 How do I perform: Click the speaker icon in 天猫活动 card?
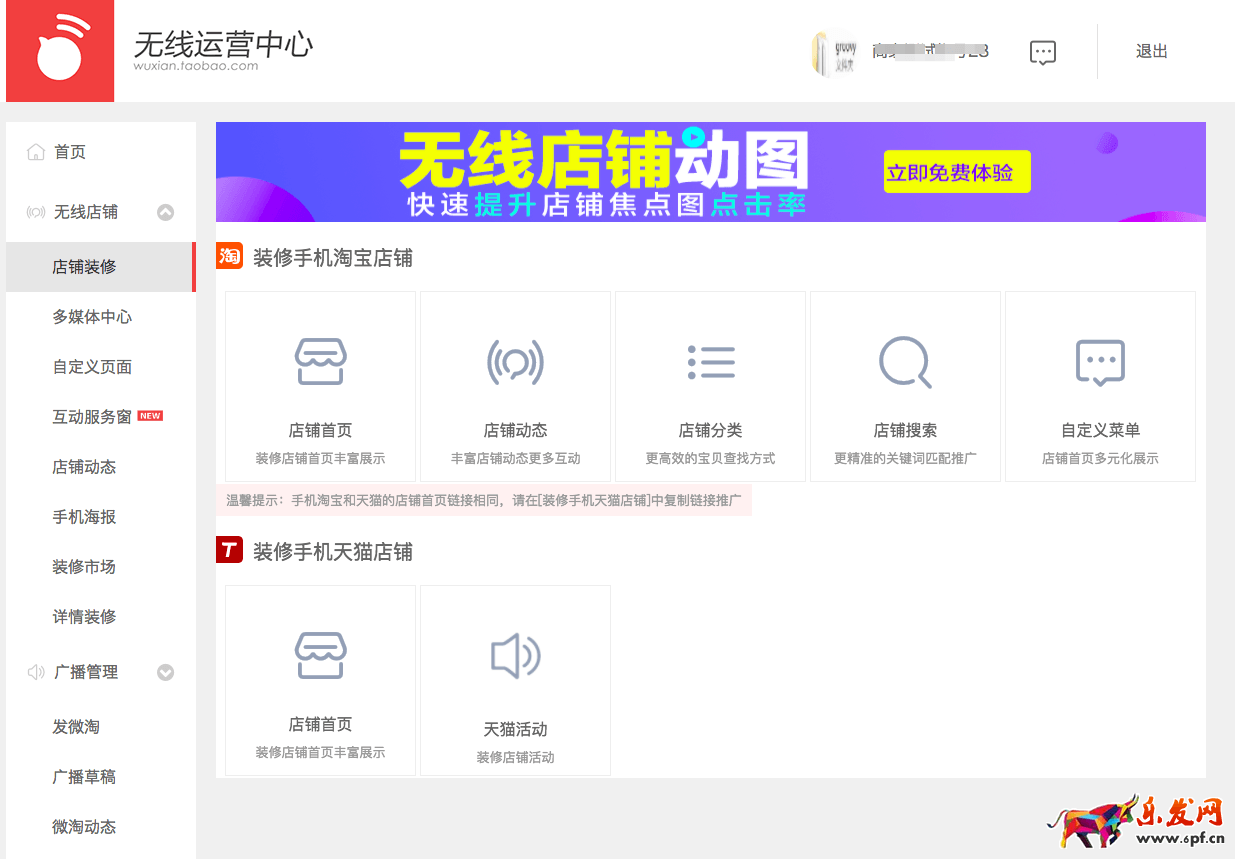pos(515,657)
